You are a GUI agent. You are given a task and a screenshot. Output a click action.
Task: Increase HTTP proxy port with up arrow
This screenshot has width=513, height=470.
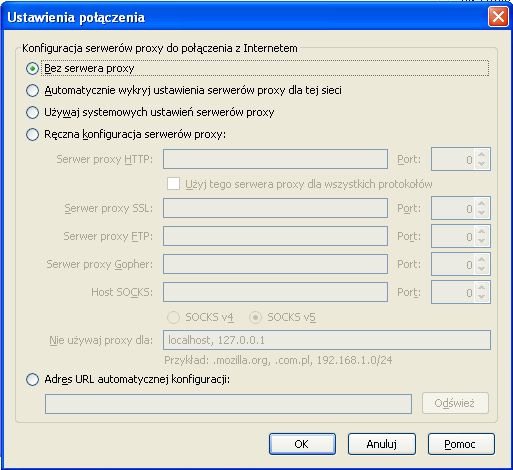(481, 154)
